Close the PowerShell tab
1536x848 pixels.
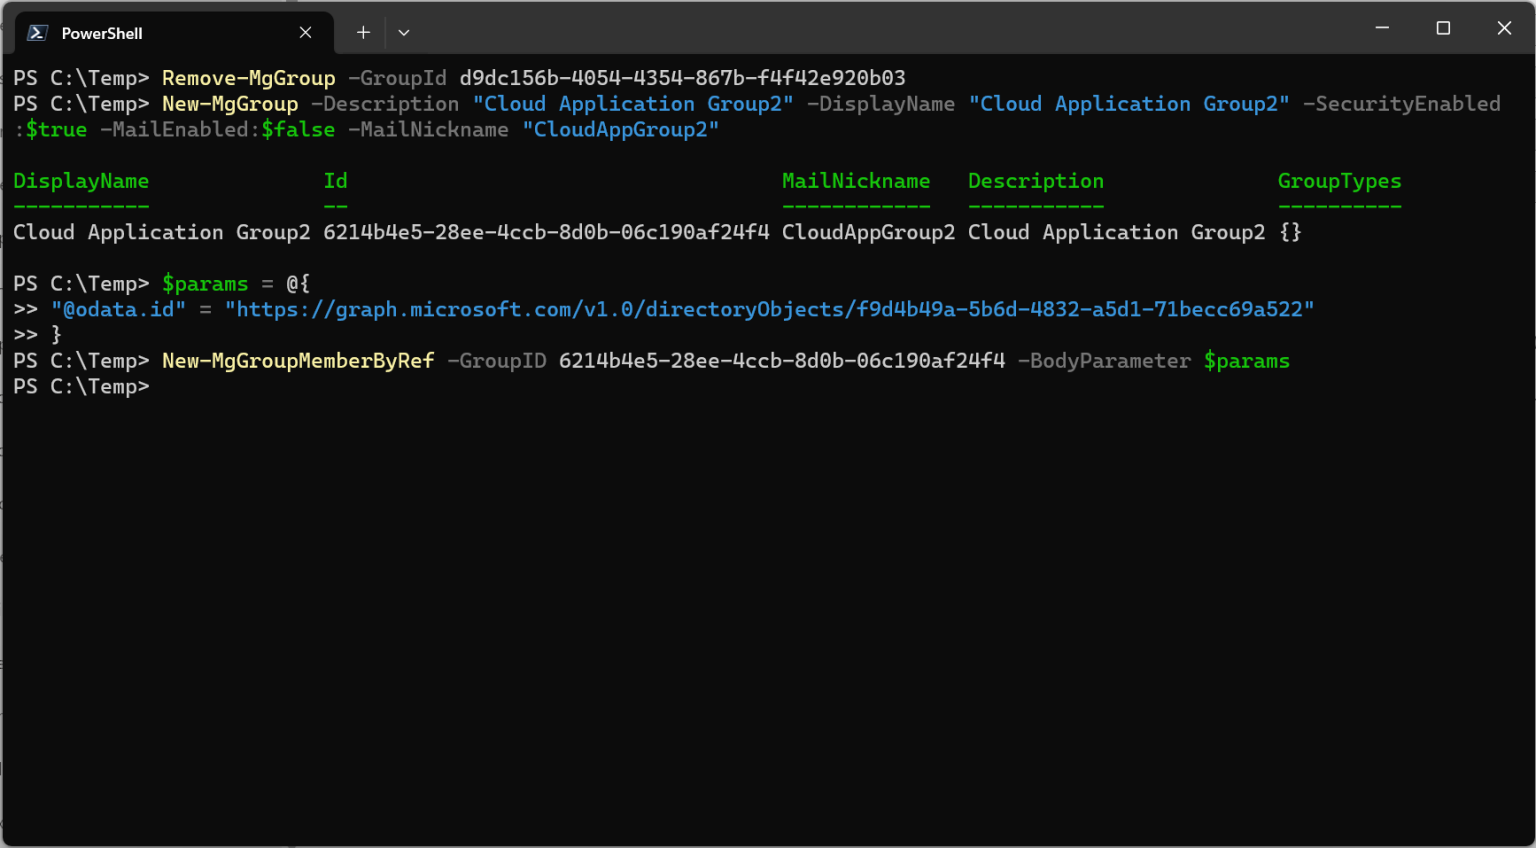(306, 33)
